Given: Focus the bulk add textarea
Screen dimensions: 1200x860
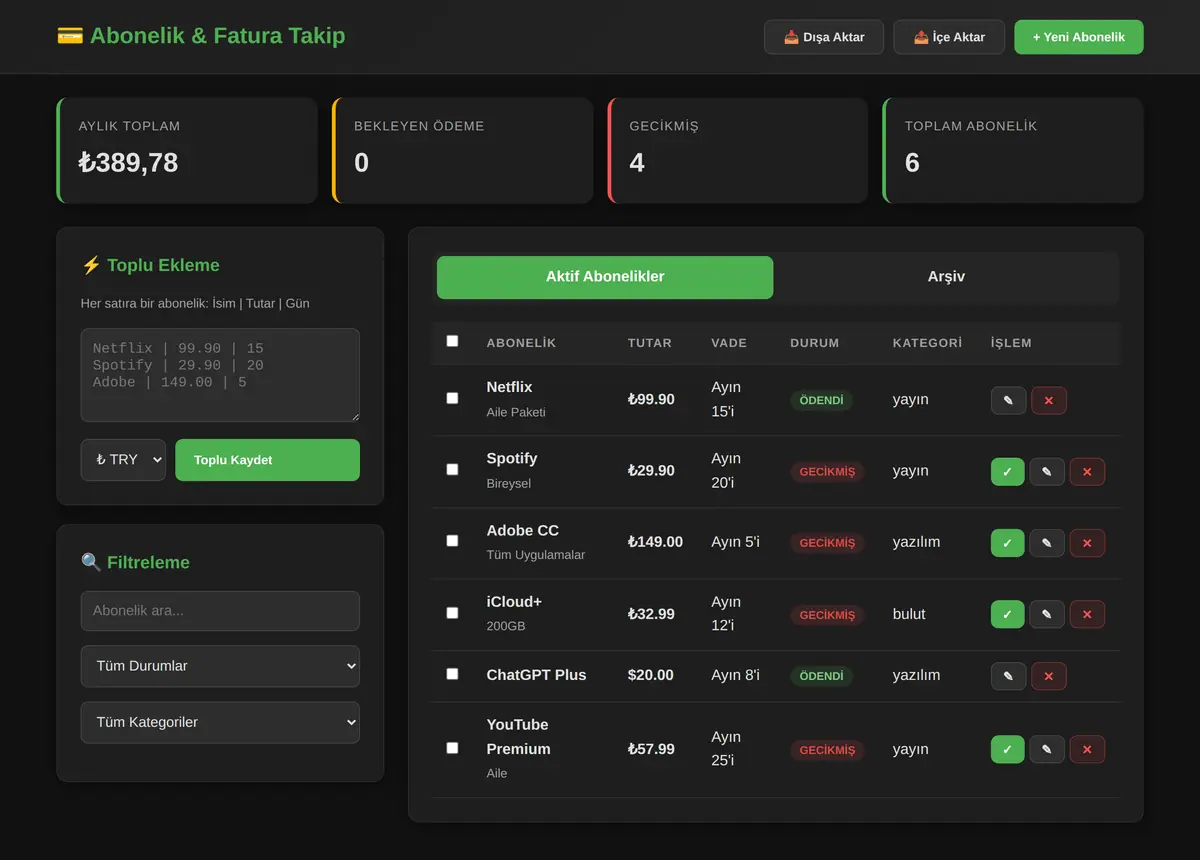Looking at the screenshot, I should (220, 375).
